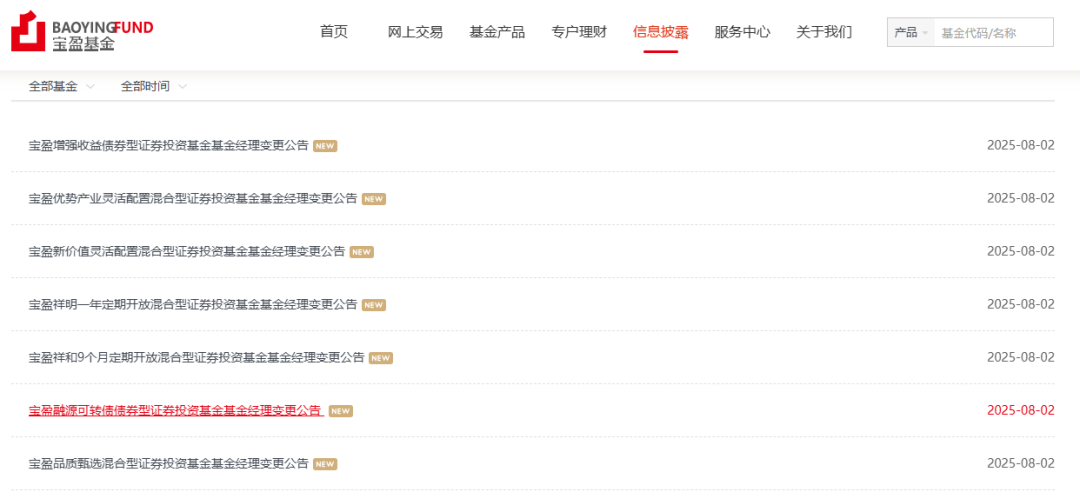Open 宝盈祥和9个月定期开放 announcement link
Image resolution: width=1080 pixels, height=492 pixels.
[x=196, y=358]
